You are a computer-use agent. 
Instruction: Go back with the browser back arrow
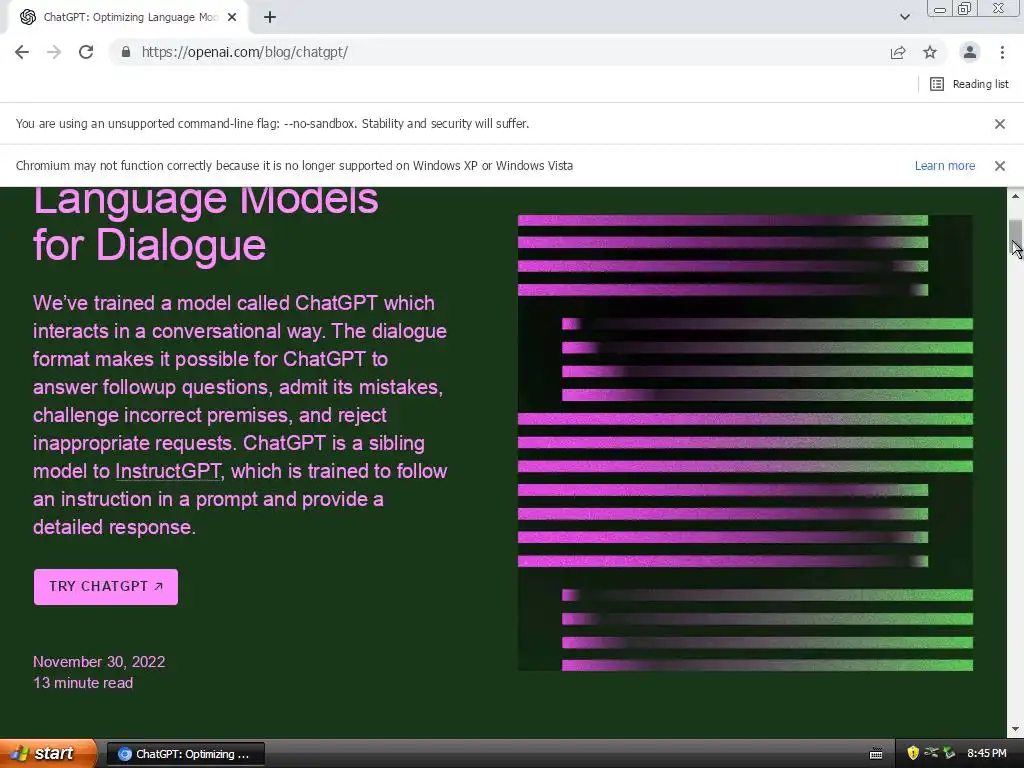click(22, 52)
